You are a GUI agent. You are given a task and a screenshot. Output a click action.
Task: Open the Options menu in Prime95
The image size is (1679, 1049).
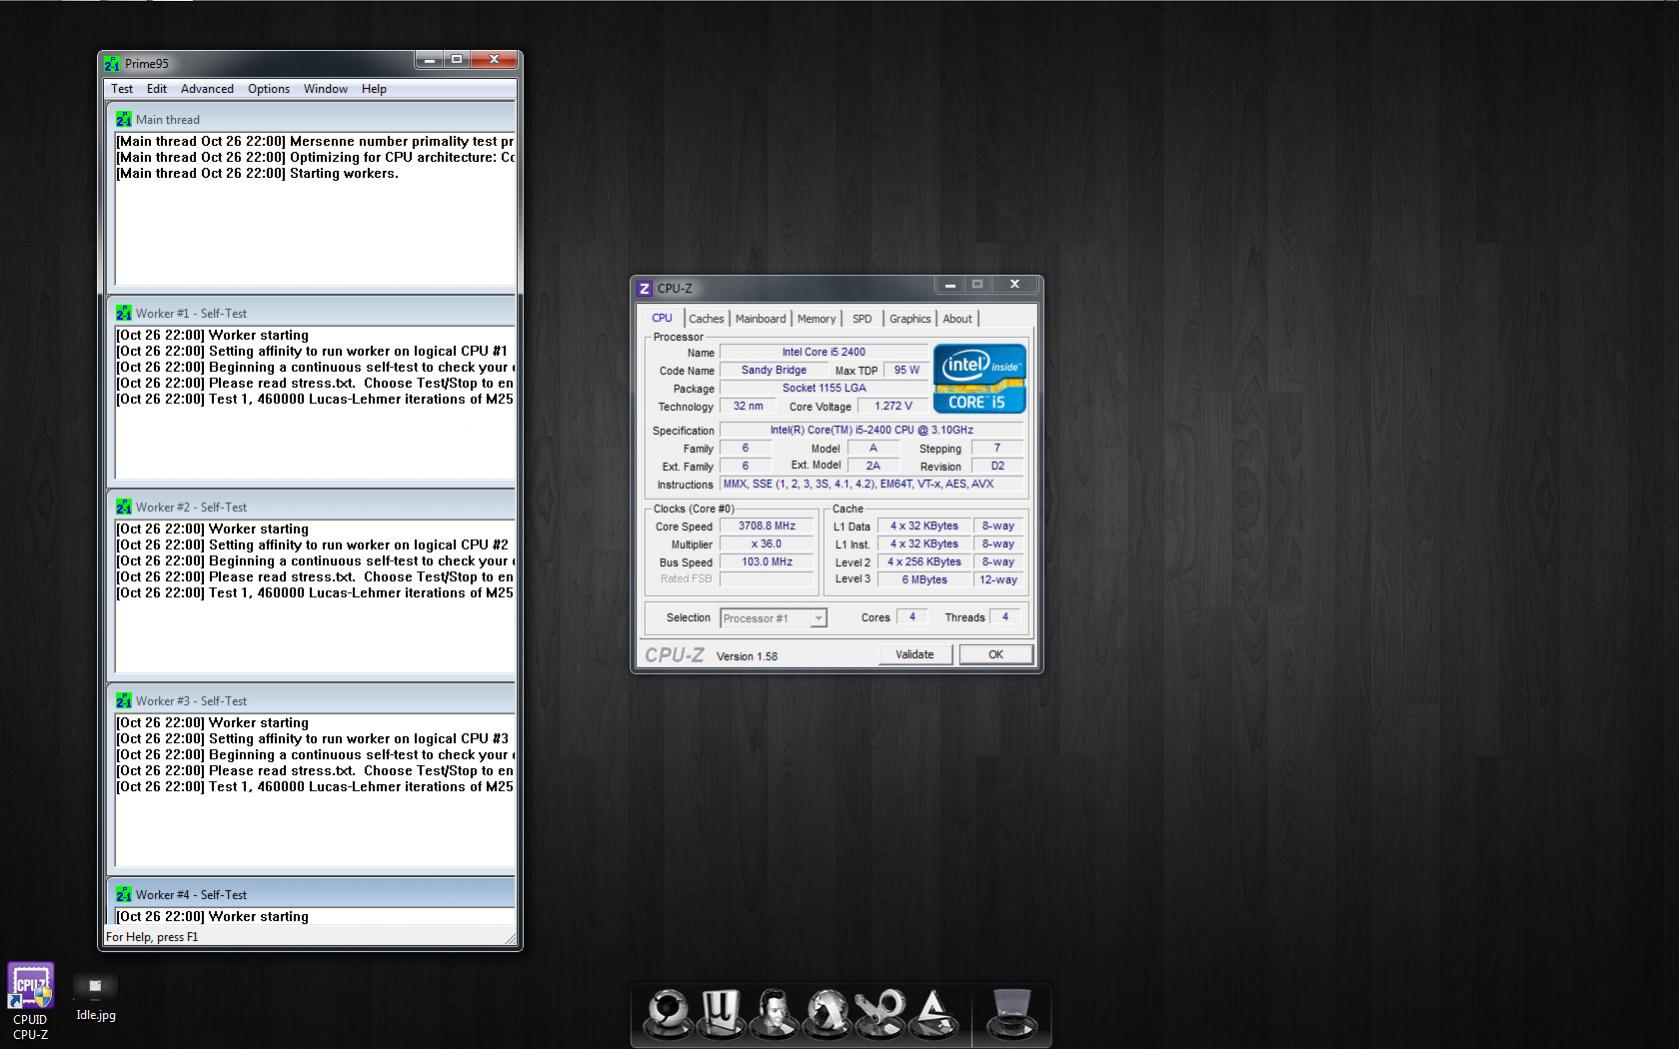coord(269,89)
